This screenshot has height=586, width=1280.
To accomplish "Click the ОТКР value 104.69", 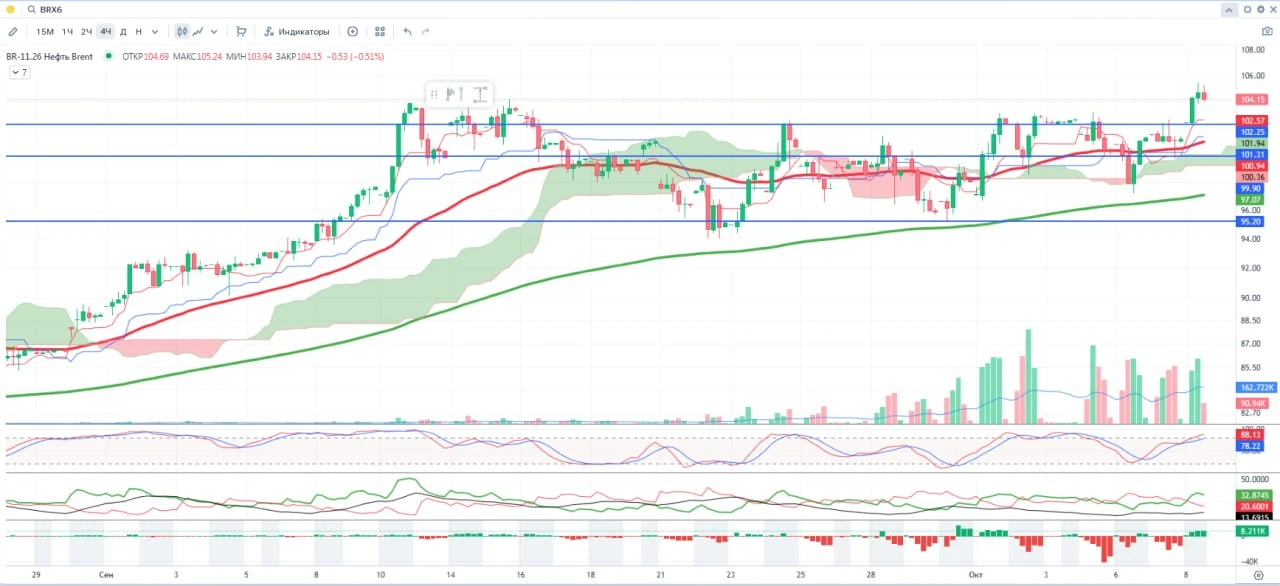I will [156, 56].
